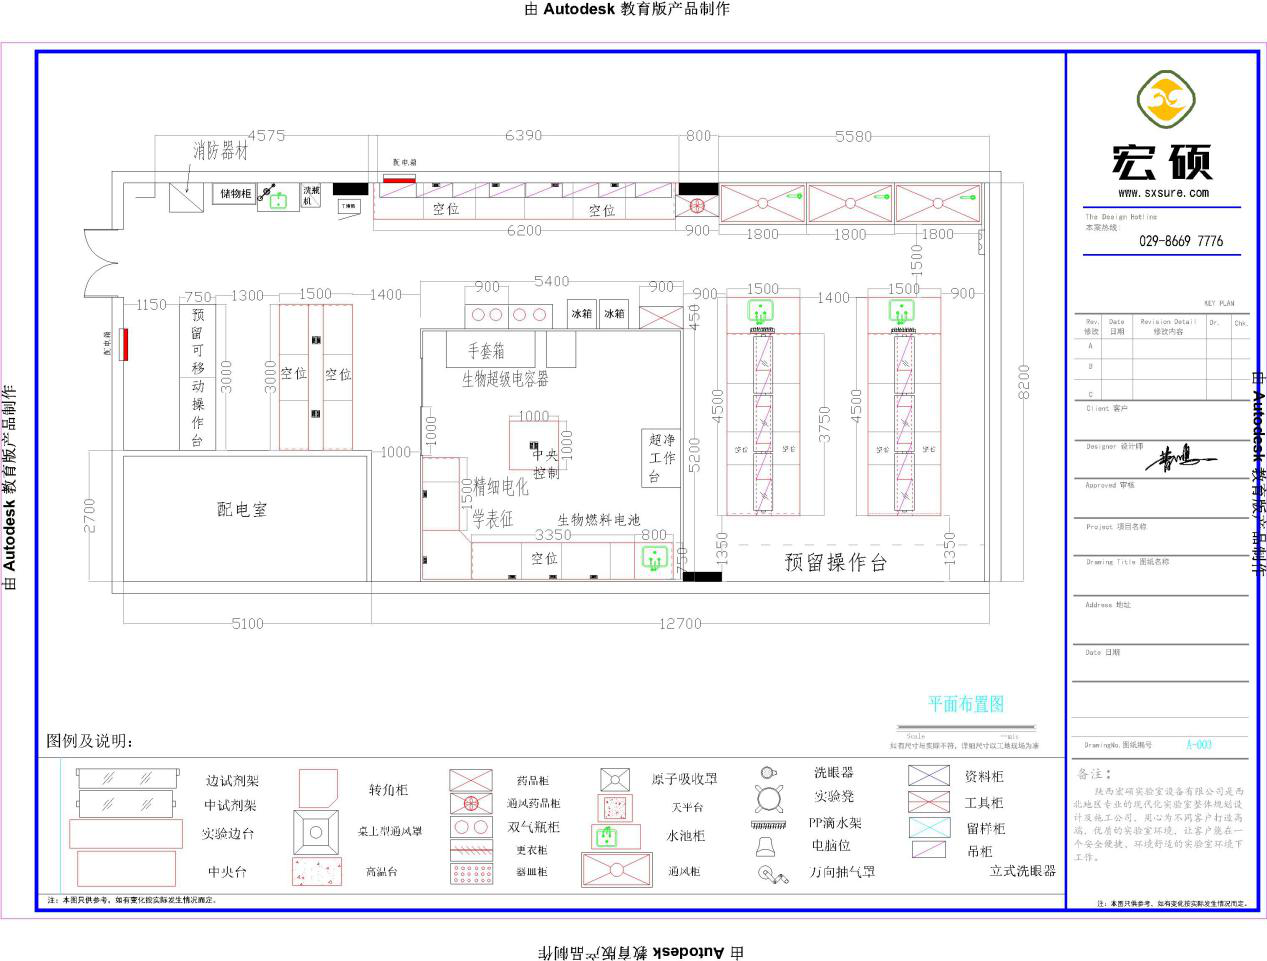Select the 储物柜 storage cabinet on plan
1267x961 pixels.
tap(235, 193)
